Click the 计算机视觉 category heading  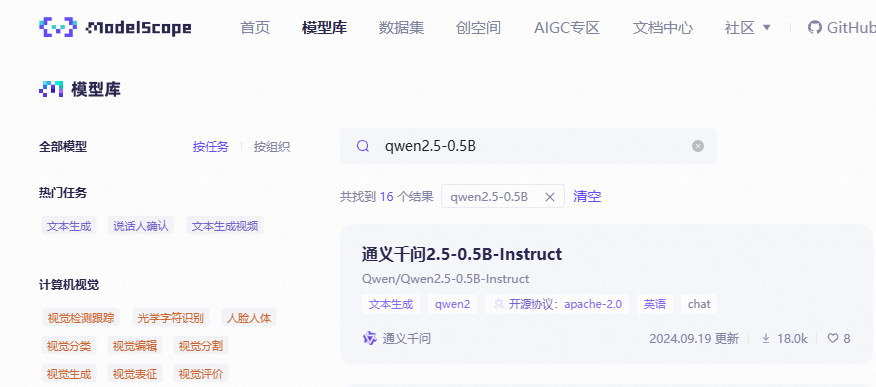click(69, 285)
